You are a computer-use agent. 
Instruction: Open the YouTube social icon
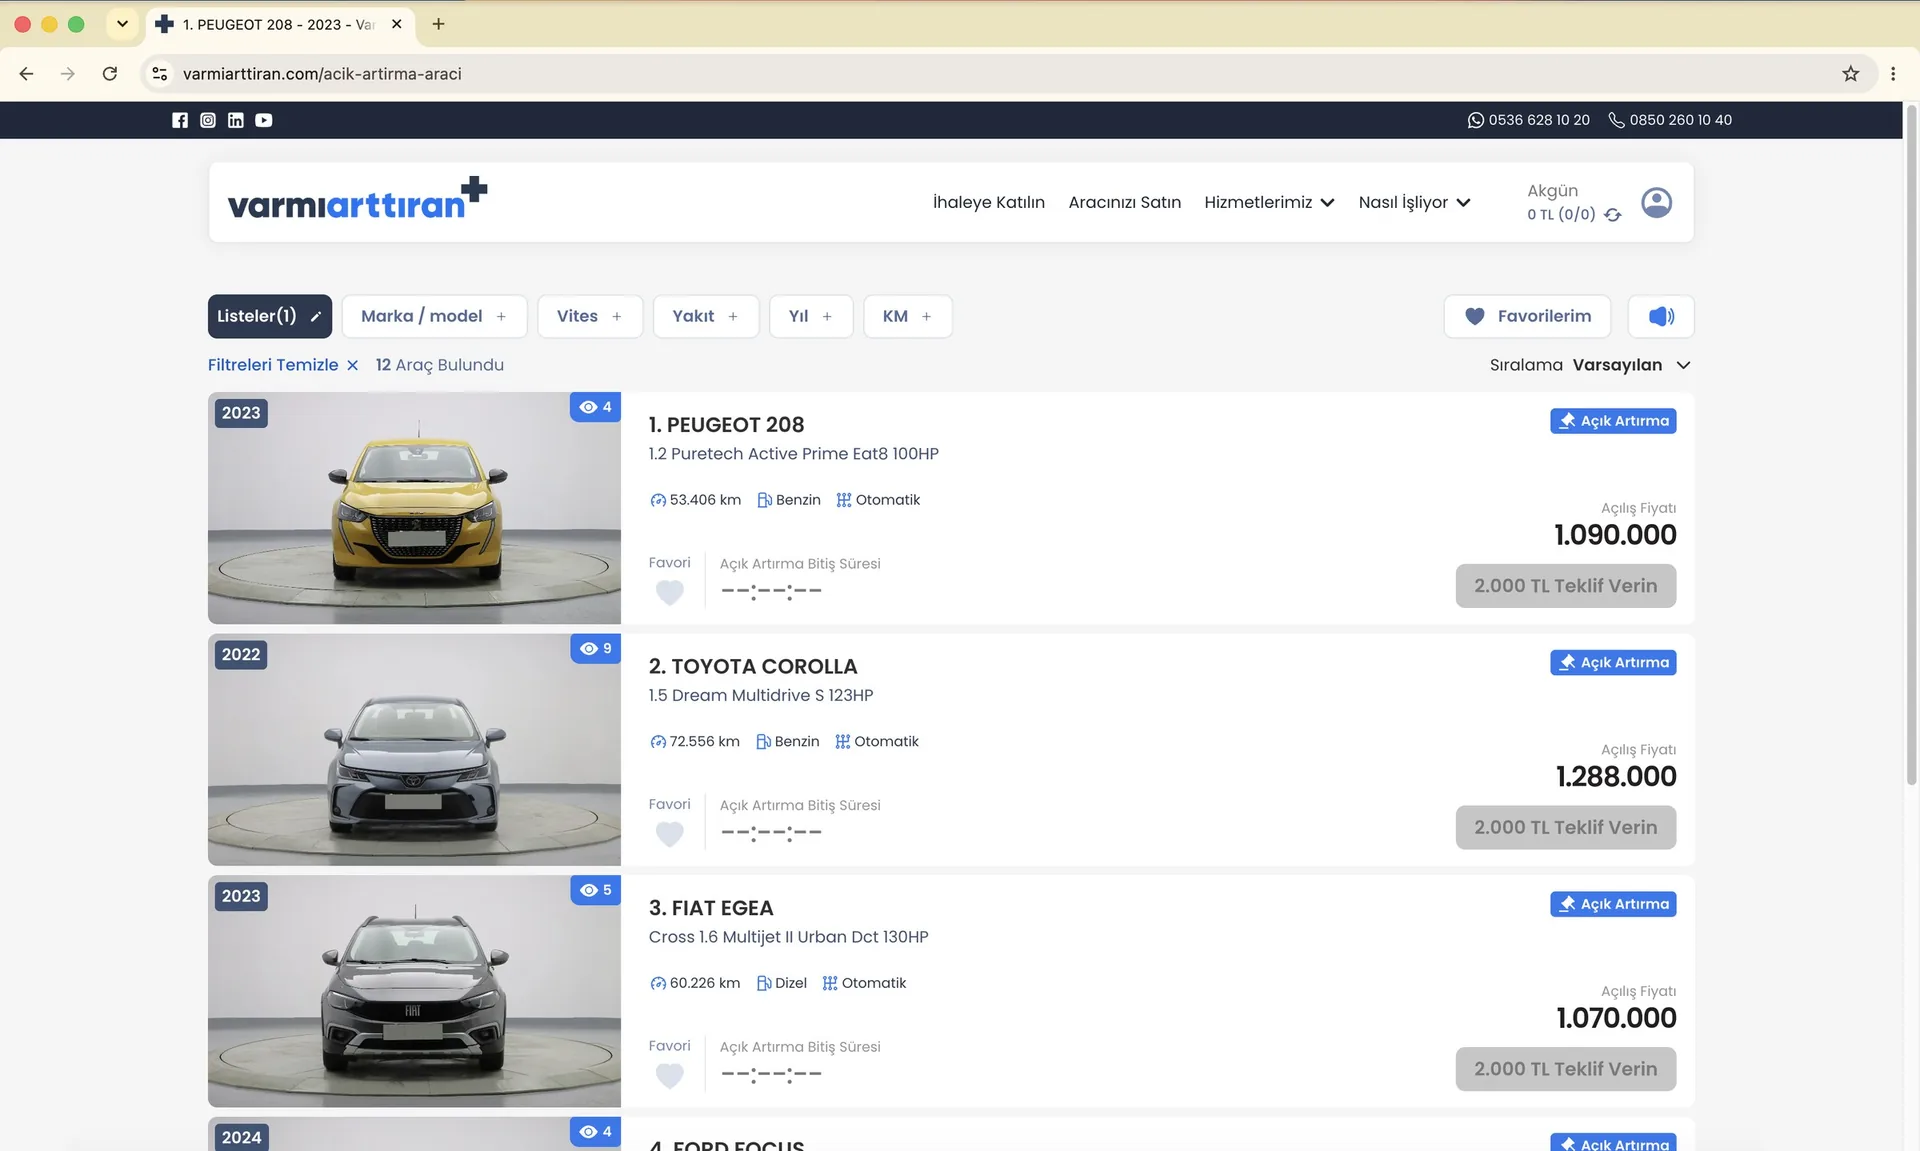point(264,120)
